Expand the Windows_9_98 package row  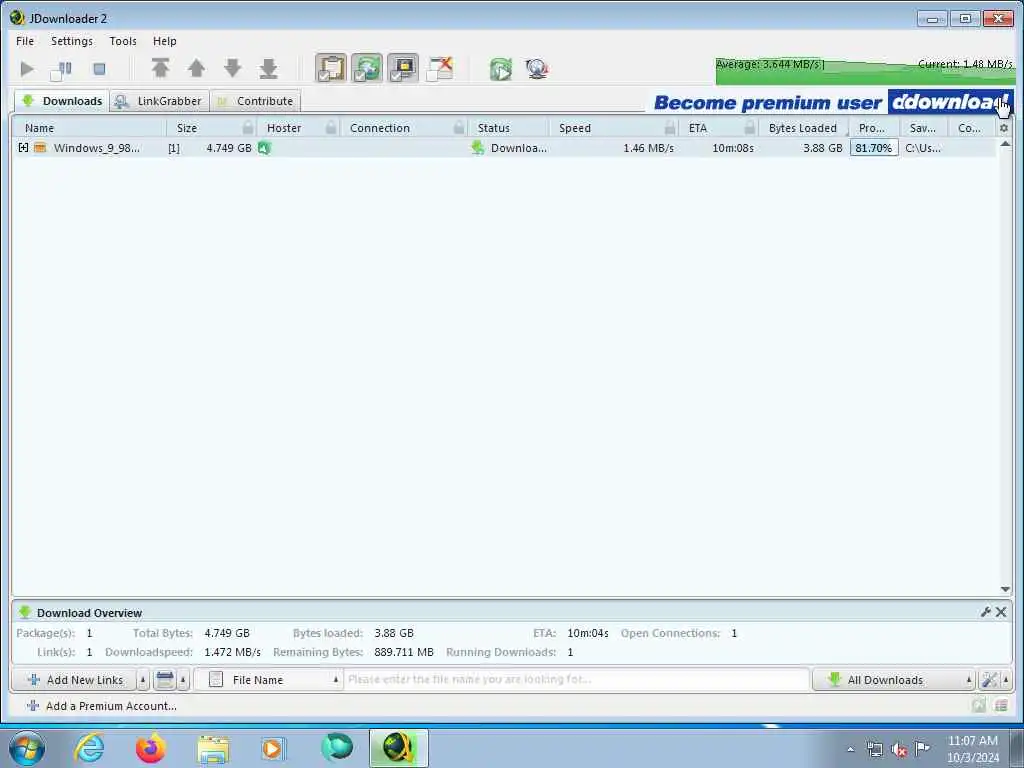coord(24,148)
